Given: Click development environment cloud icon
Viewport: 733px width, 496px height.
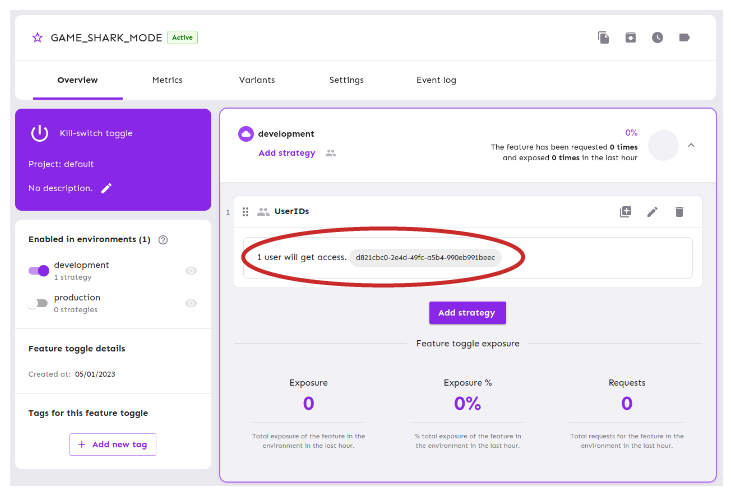Looking at the screenshot, I should [246, 134].
